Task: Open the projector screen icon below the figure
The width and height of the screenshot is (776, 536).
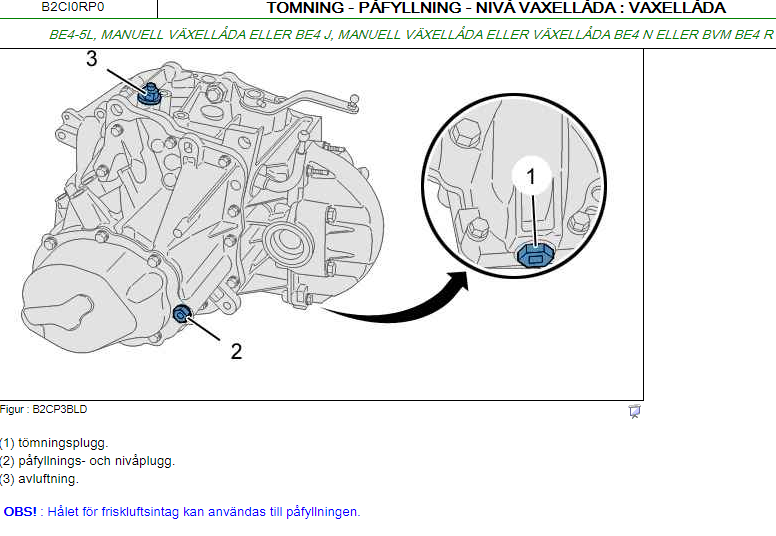Action: point(634,411)
